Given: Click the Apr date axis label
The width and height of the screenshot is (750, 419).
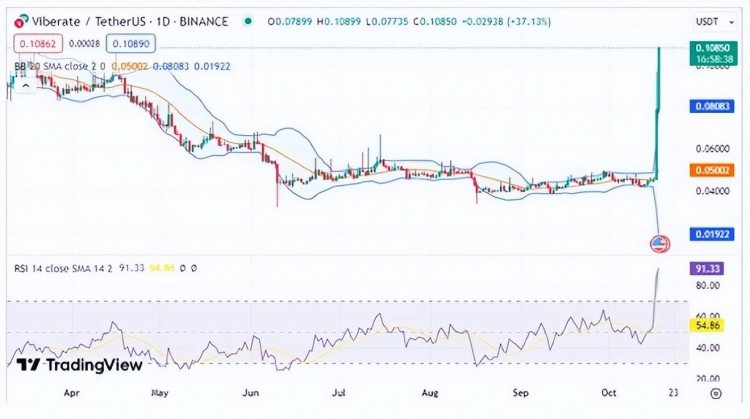Looking at the screenshot, I should pyautogui.click(x=71, y=393).
